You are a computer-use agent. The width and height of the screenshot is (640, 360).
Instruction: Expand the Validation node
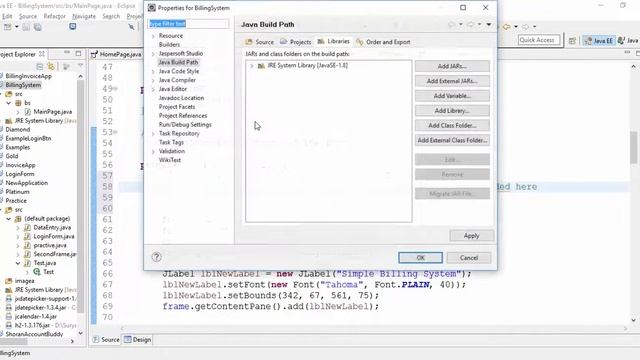point(153,151)
